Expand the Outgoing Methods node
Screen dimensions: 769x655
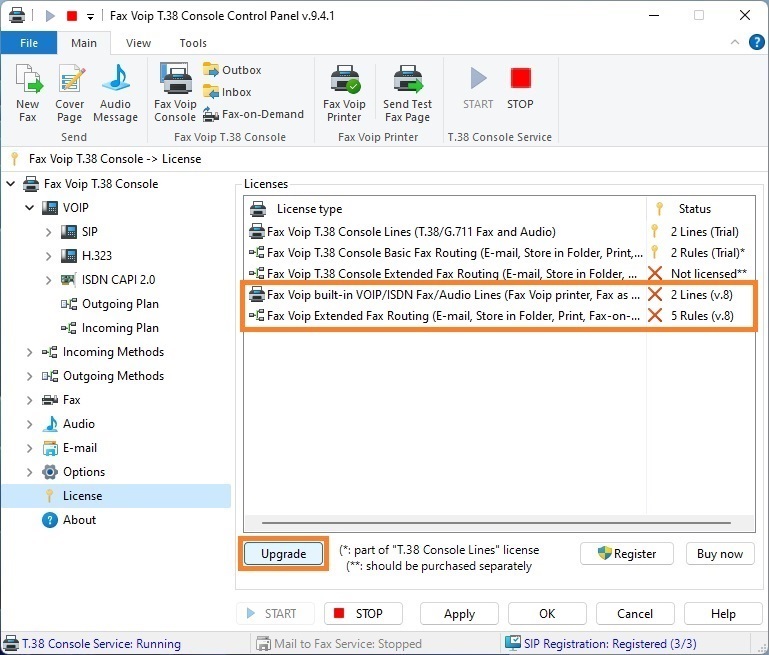pyautogui.click(x=29, y=376)
